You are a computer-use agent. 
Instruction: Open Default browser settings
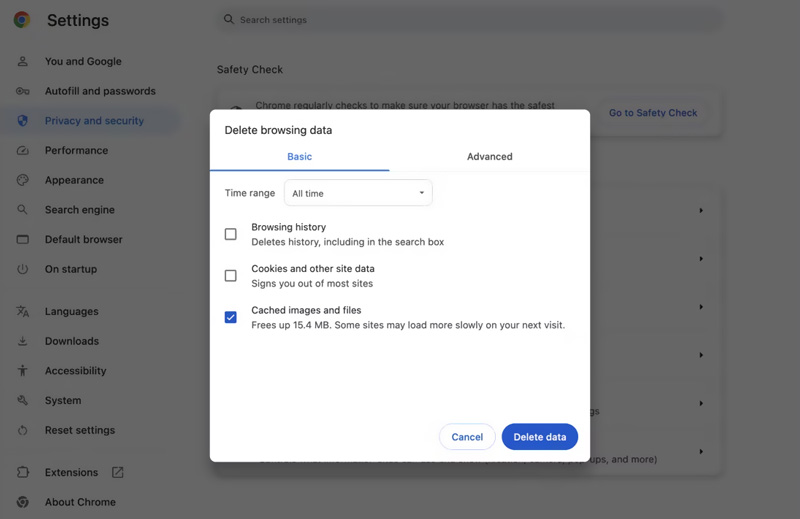pos(84,239)
